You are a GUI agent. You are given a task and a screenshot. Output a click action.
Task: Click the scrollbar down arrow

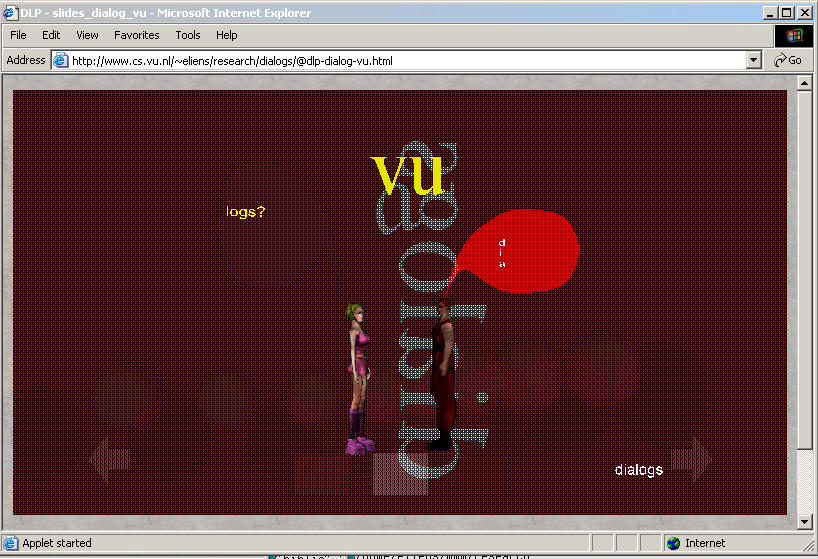coord(804,521)
